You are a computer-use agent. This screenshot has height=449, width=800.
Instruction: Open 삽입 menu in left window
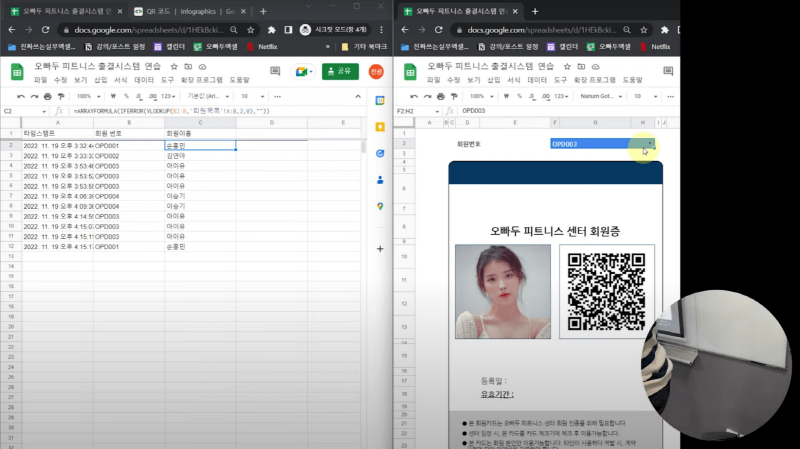pos(101,80)
